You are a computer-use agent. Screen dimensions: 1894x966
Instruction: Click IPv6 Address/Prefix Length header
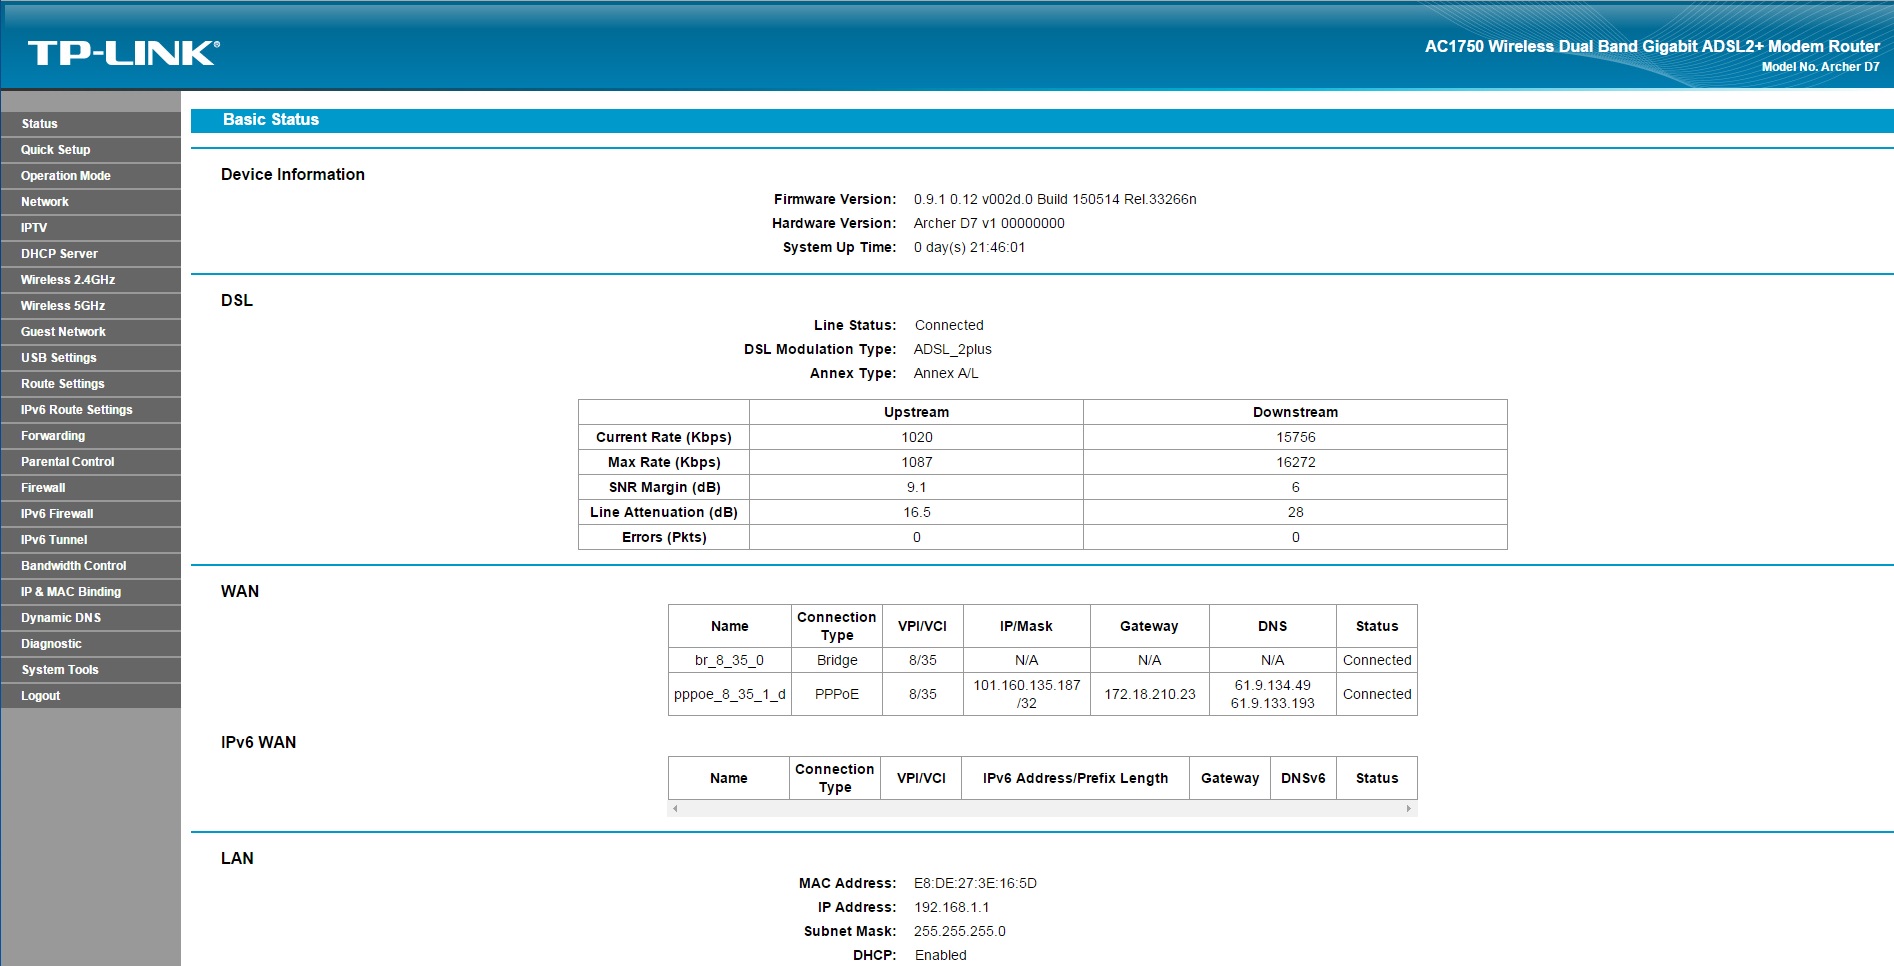(x=1075, y=778)
